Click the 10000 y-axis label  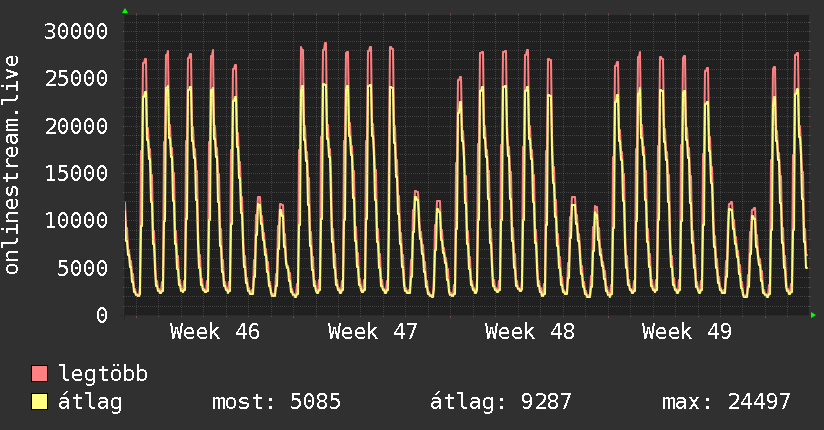[77, 220]
